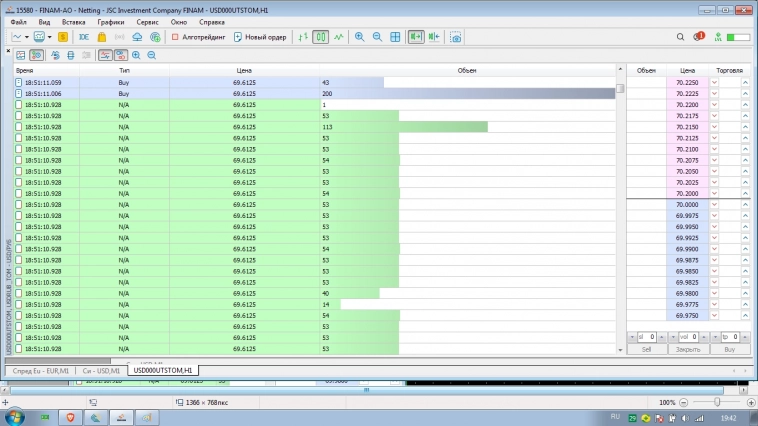This screenshot has width=758, height=426.
Task: Zoom in the chart with magnifier plus
Action: (x=359, y=37)
